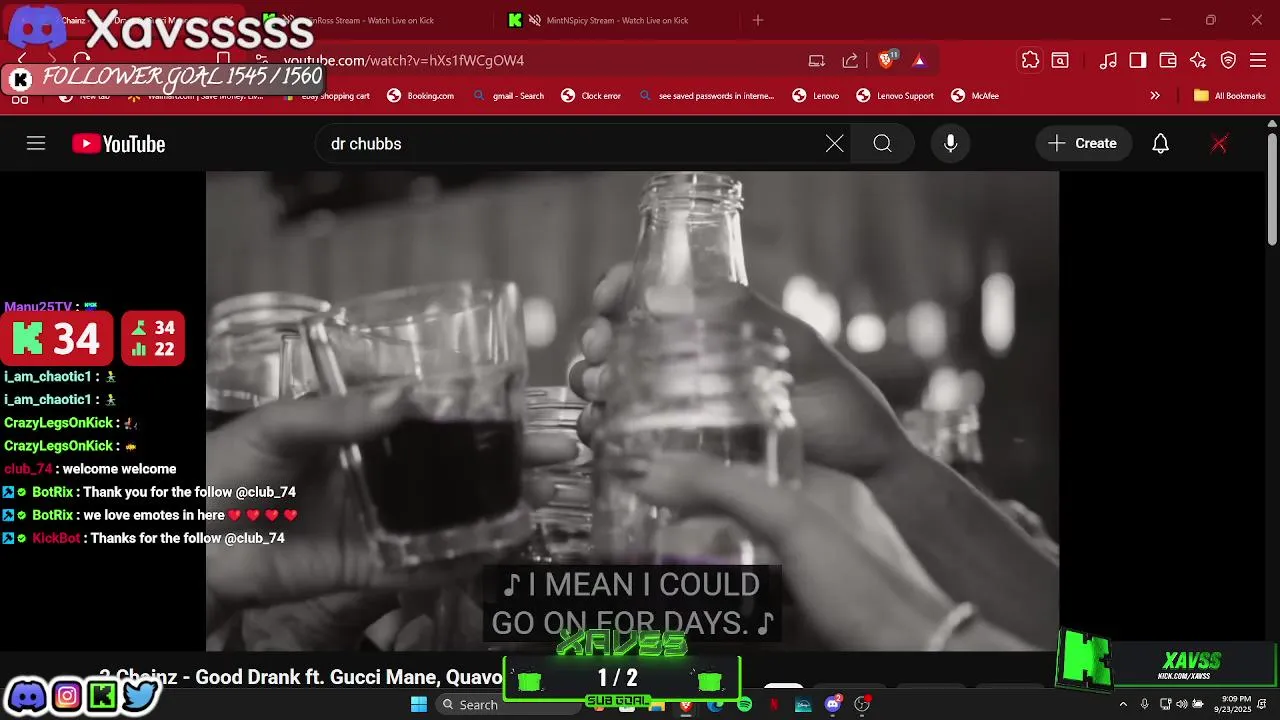Open the Lenovo bookmark
The width and height of the screenshot is (1280, 720).
[x=816, y=96]
